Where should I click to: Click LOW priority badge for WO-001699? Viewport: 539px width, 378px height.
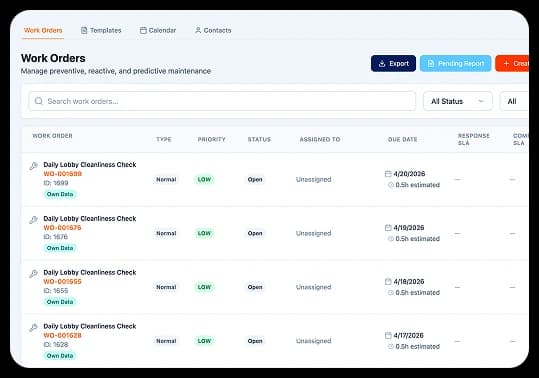click(x=204, y=179)
